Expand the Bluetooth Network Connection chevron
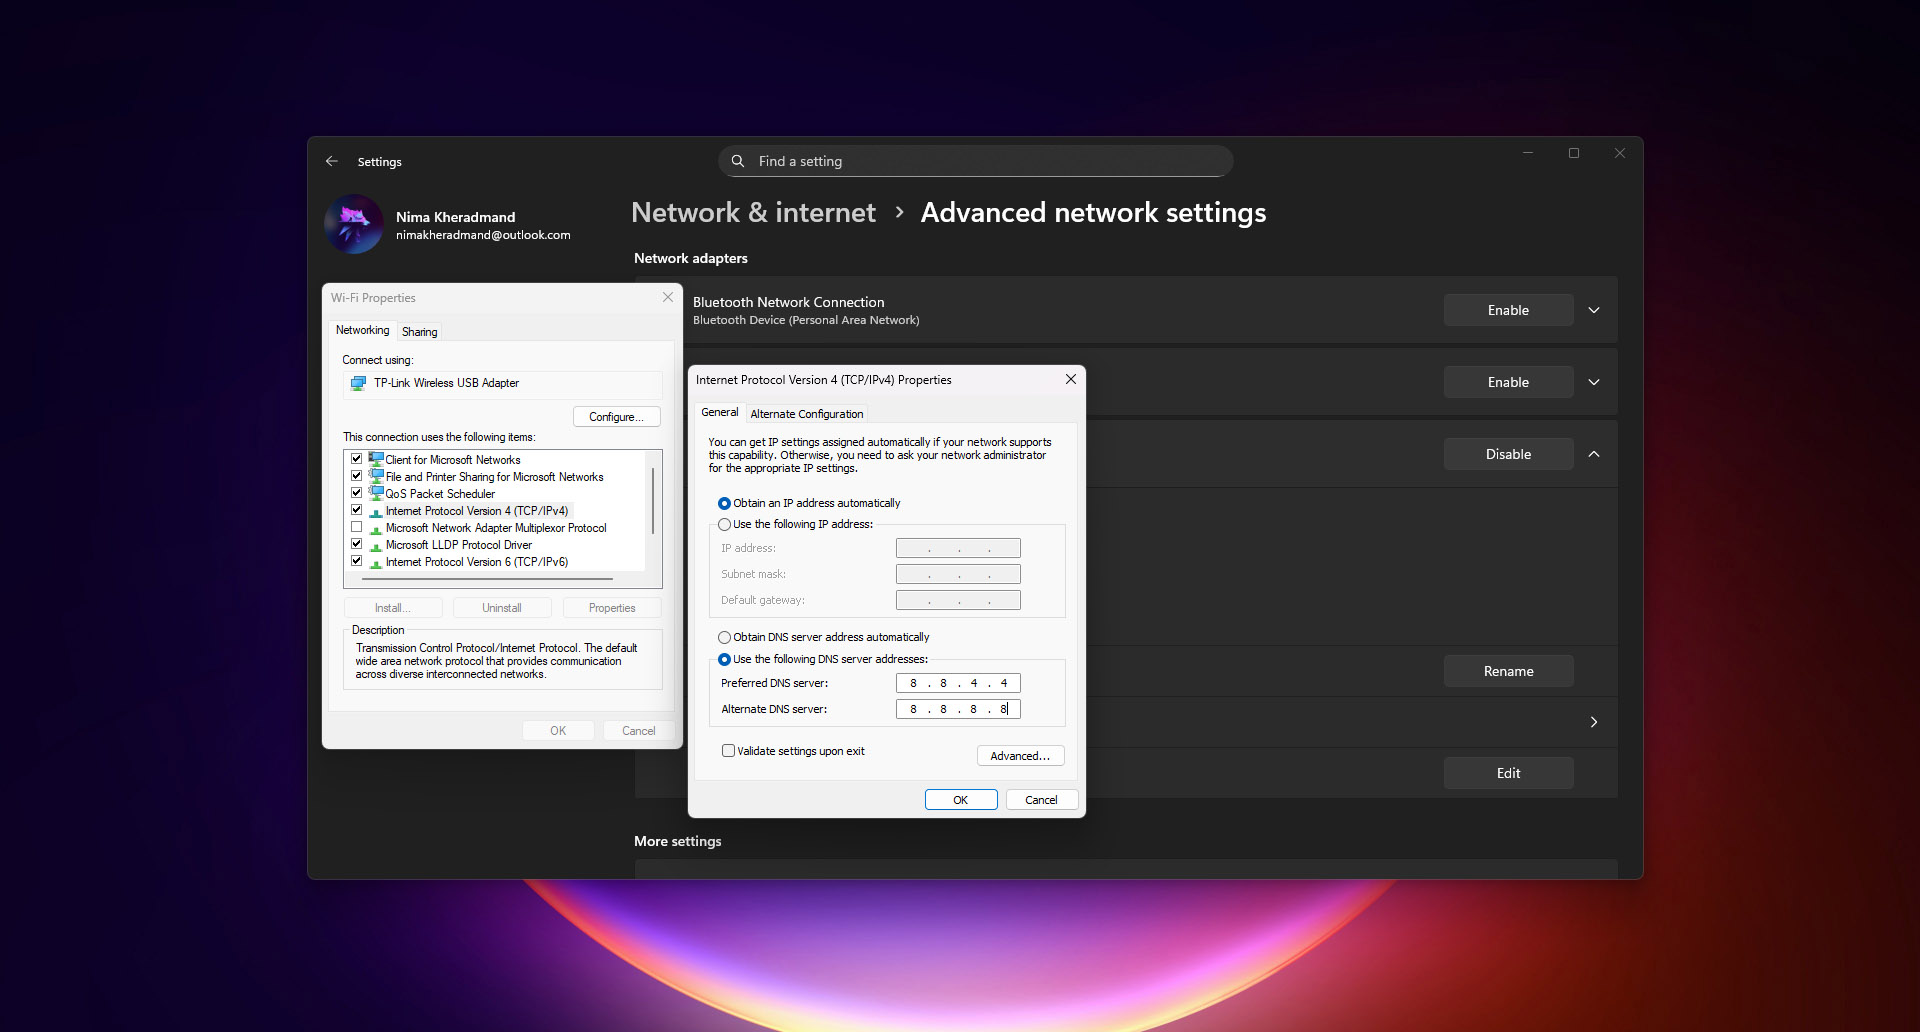The height and width of the screenshot is (1032, 1920). [x=1594, y=310]
